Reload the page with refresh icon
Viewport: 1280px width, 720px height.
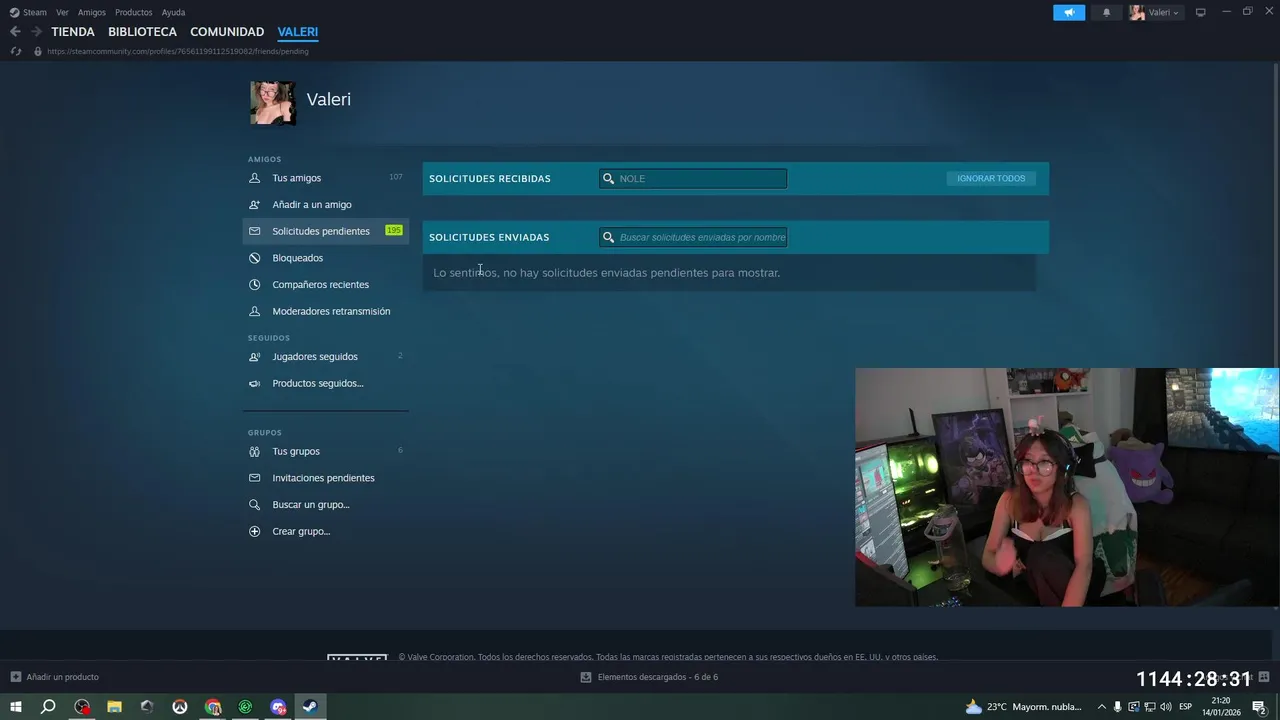[x=15, y=51]
